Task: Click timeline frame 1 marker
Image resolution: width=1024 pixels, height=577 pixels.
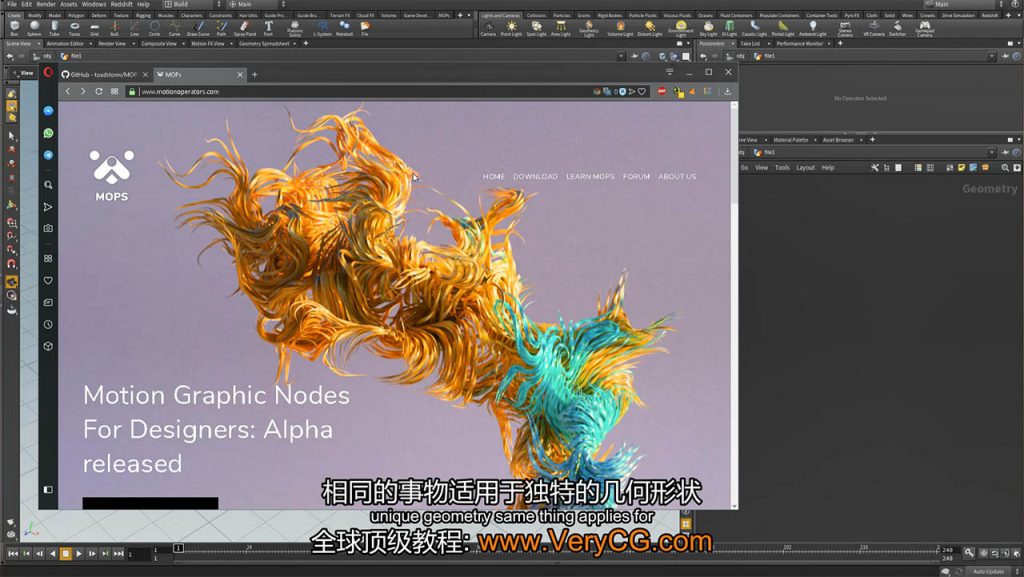Action: (x=178, y=548)
